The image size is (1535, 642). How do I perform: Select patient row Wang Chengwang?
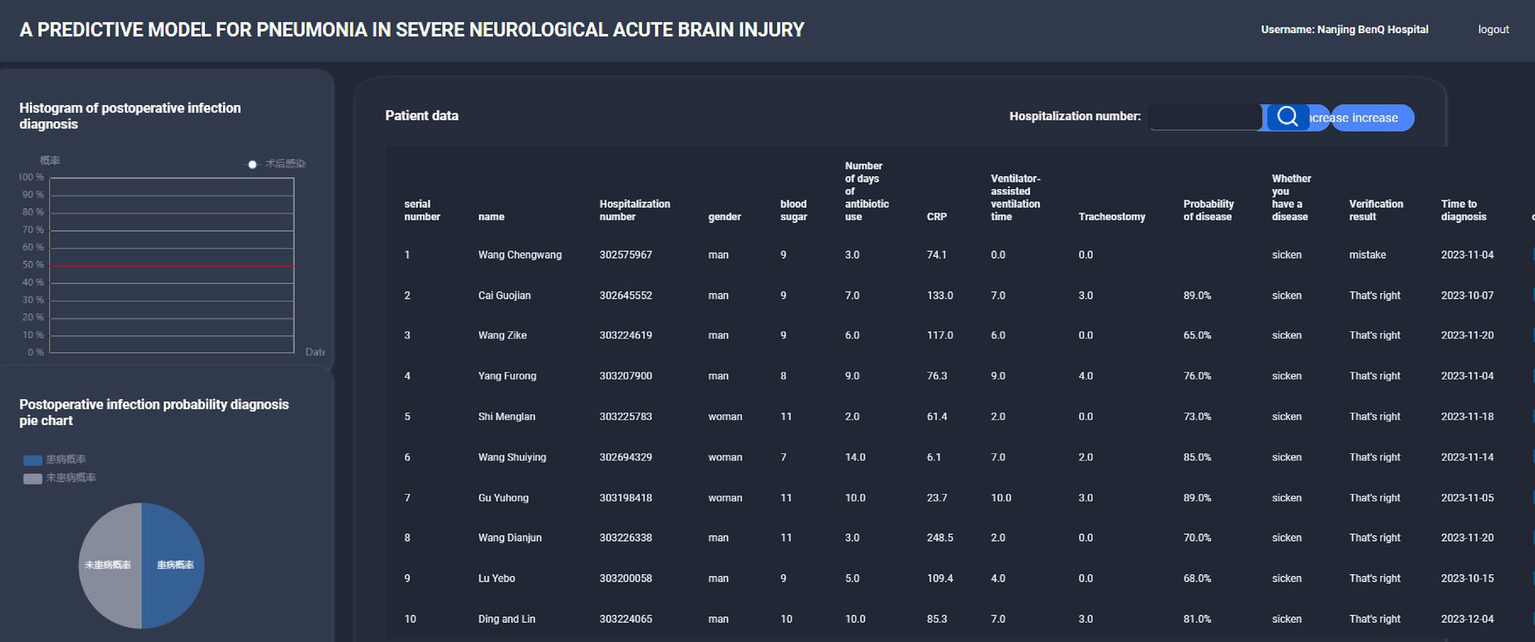[x=519, y=255]
